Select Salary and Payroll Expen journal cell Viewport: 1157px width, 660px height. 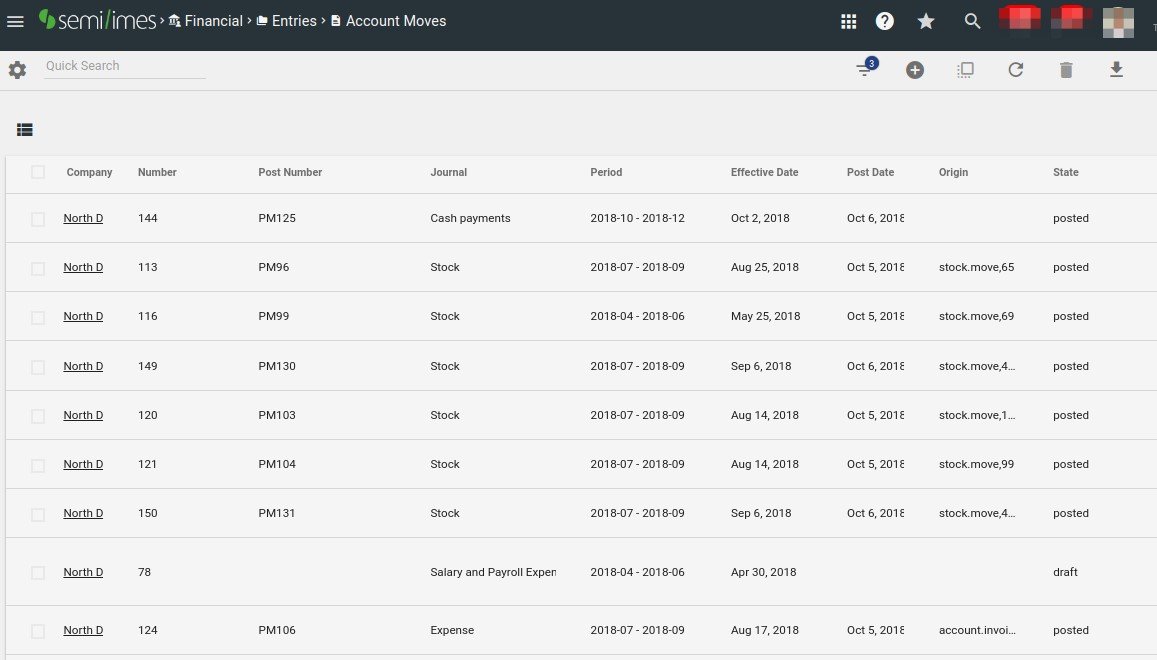pyautogui.click(x=493, y=572)
